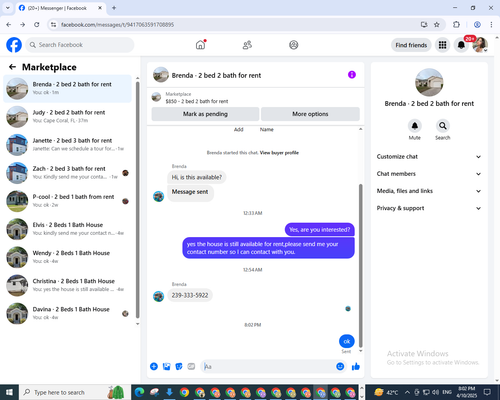This screenshot has height=400, width=500.
Task: Choose a sticker in the composer
Action: [x=179, y=367]
